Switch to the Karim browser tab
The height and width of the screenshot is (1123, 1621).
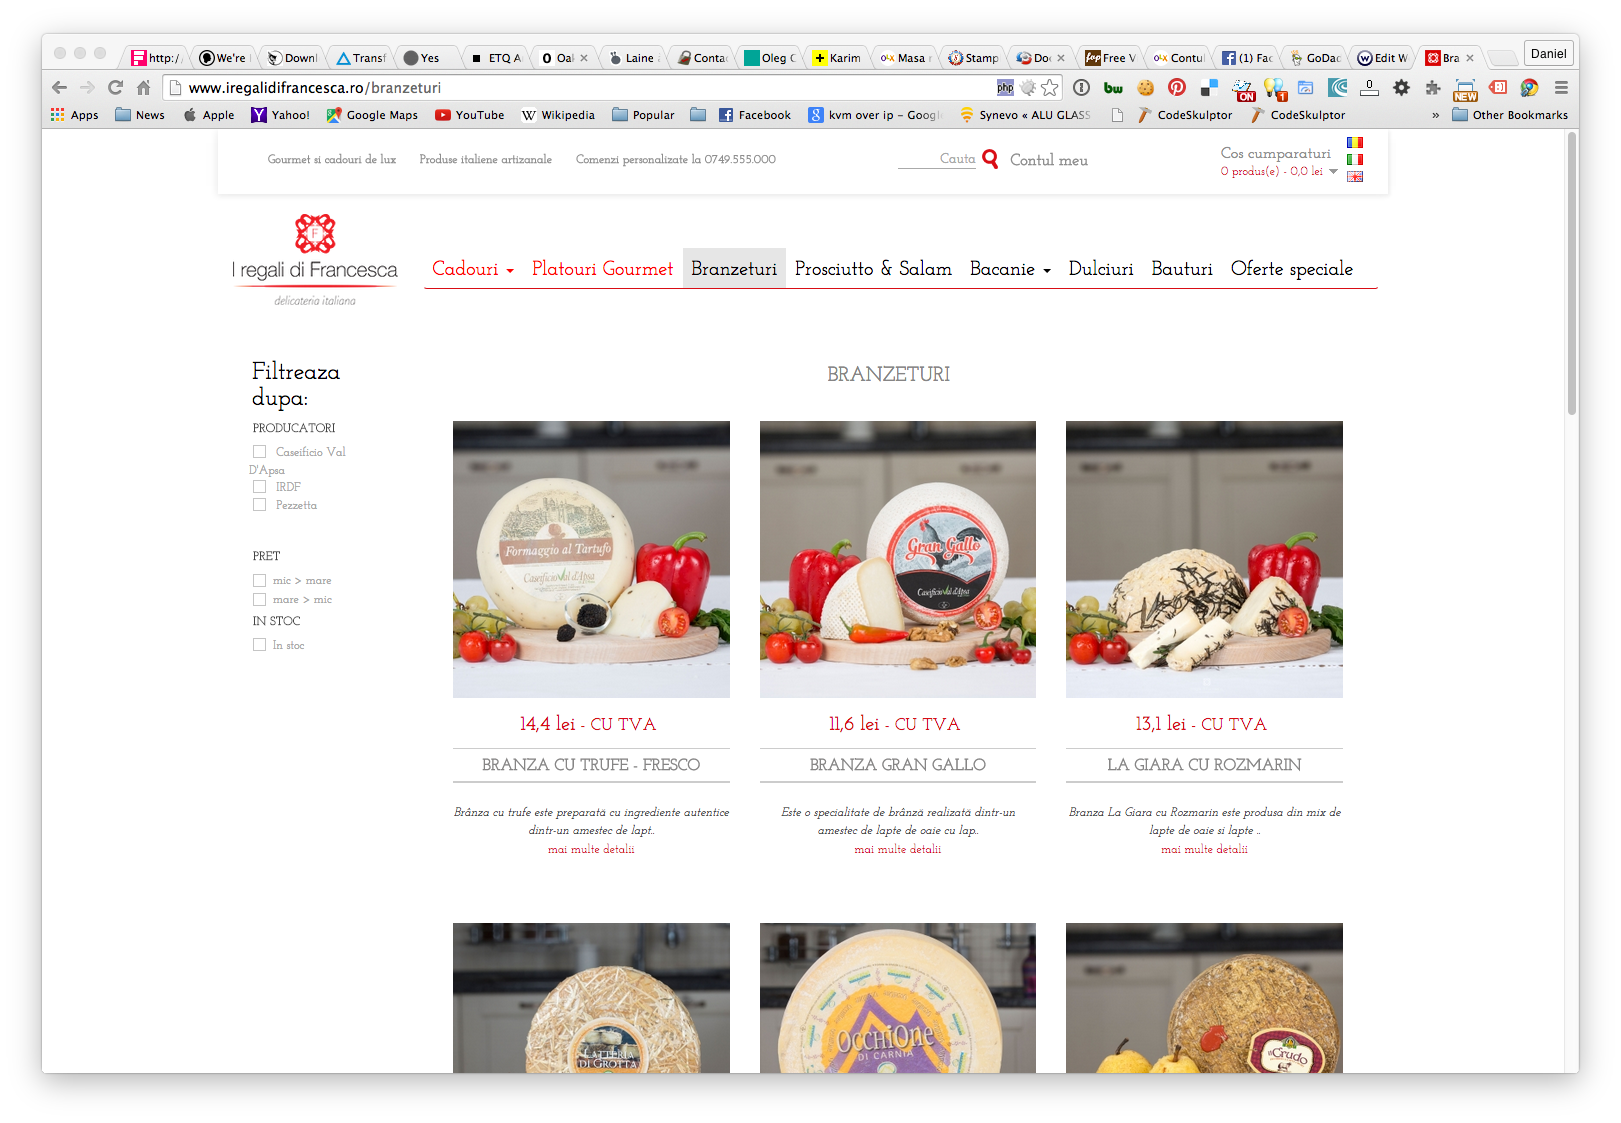tap(838, 58)
